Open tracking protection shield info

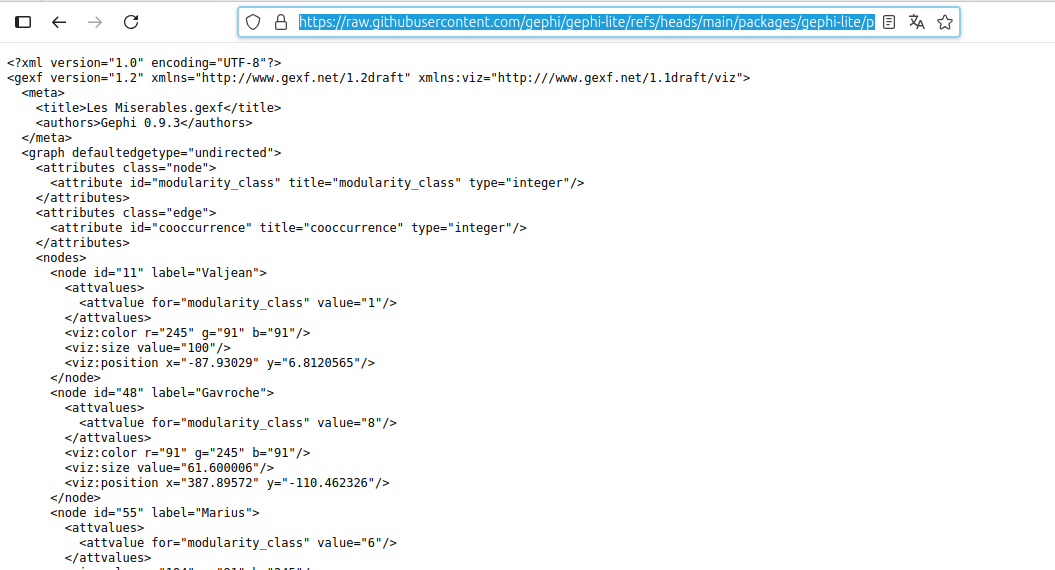point(253,22)
